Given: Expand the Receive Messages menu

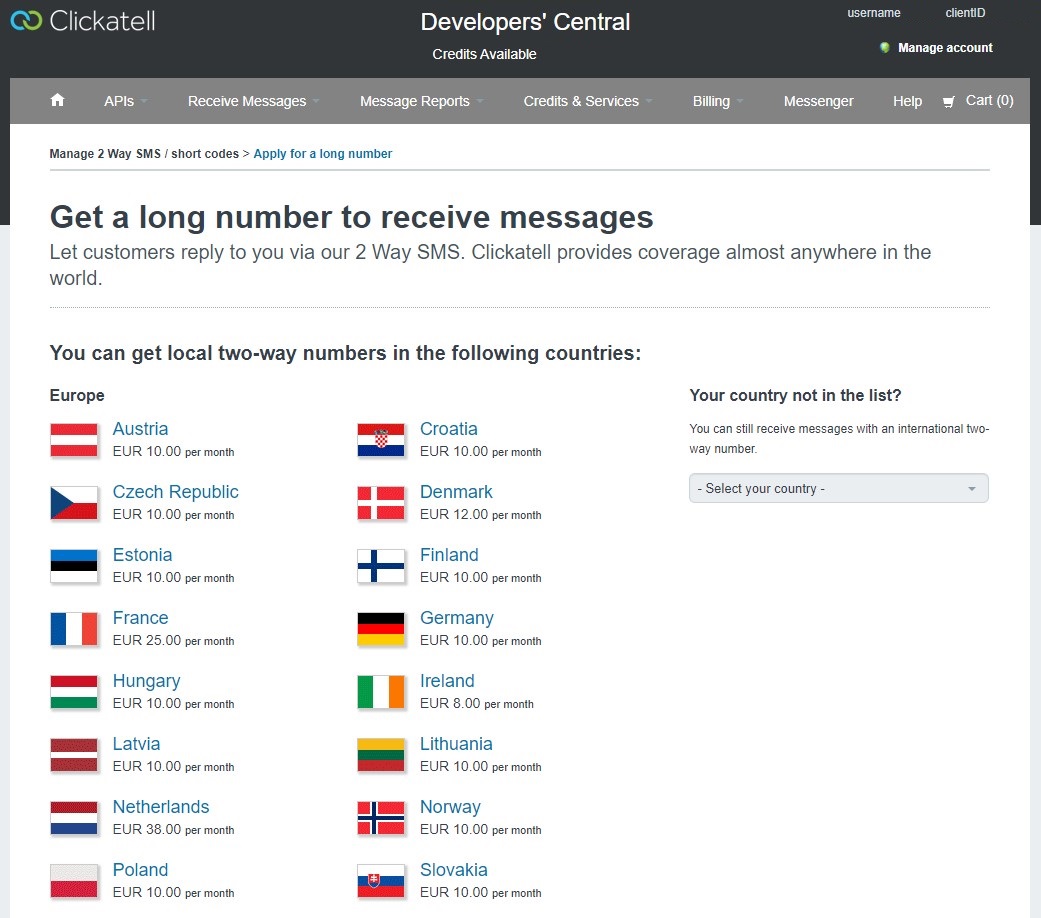Looking at the screenshot, I should (x=254, y=101).
